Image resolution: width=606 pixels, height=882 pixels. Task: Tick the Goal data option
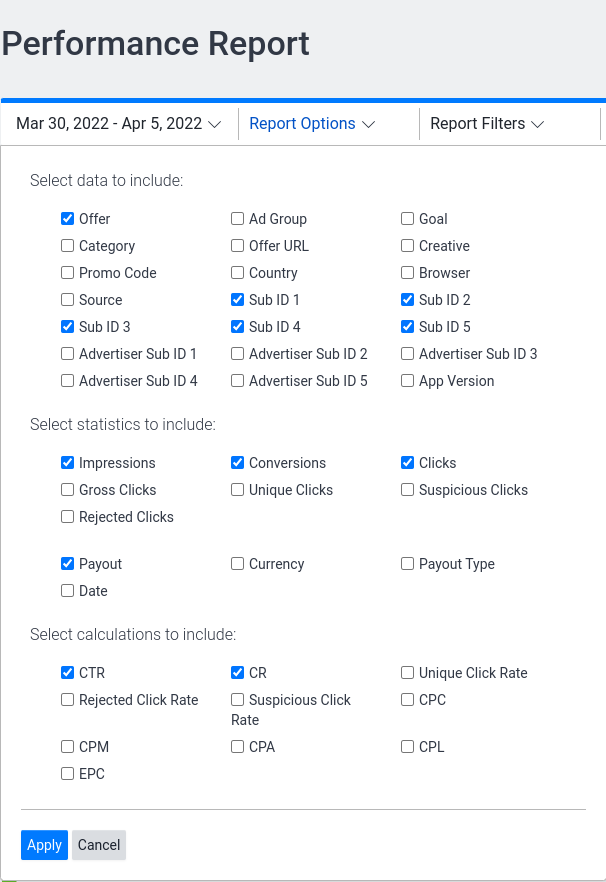pos(408,219)
